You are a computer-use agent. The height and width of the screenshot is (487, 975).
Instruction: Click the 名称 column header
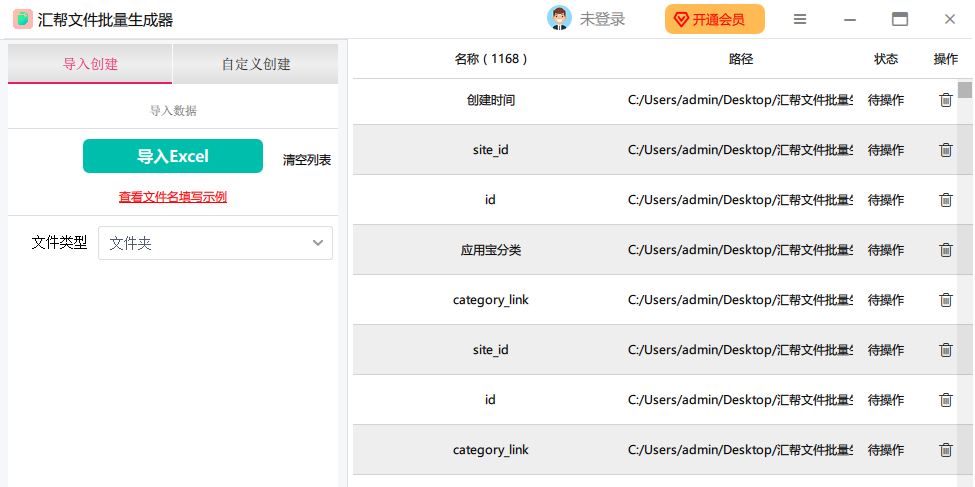tap(490, 59)
